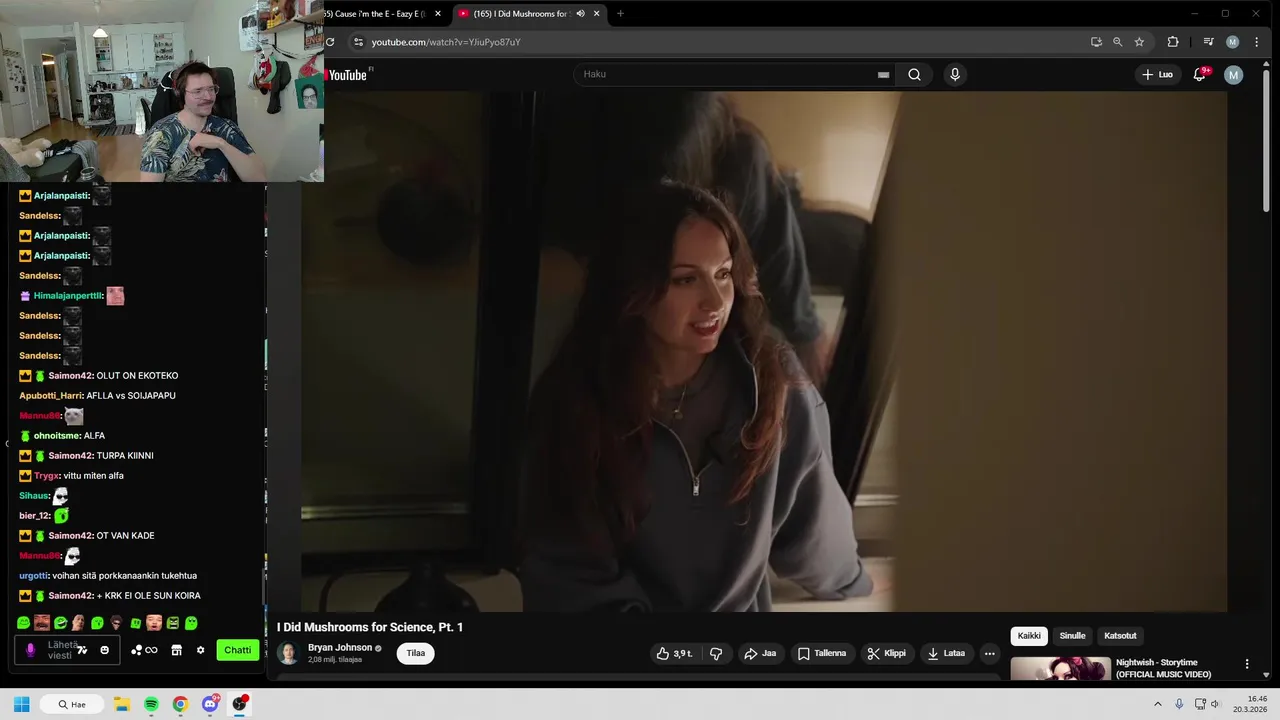The width and height of the screenshot is (1280, 720).
Task: Create a clip with Klippi button
Action: (887, 654)
